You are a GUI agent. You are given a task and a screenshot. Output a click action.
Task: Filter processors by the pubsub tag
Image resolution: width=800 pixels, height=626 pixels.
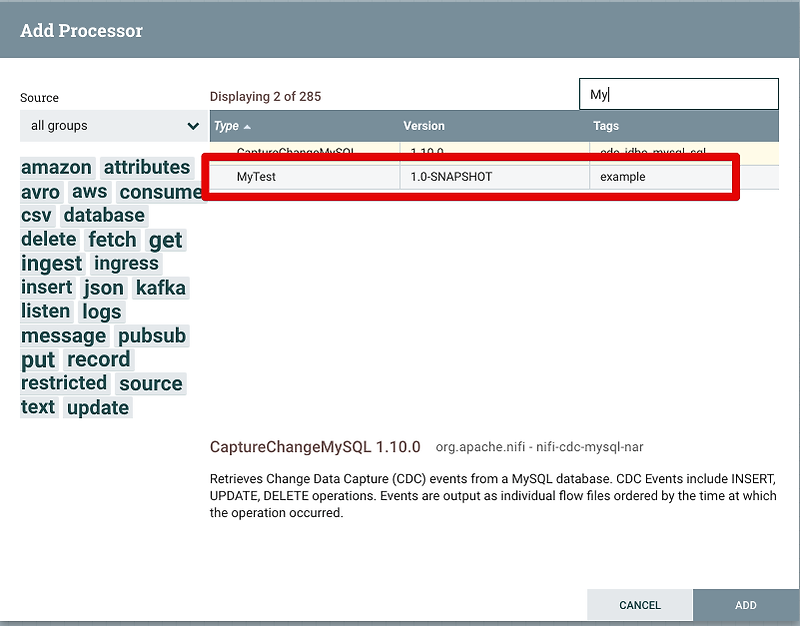pos(152,335)
